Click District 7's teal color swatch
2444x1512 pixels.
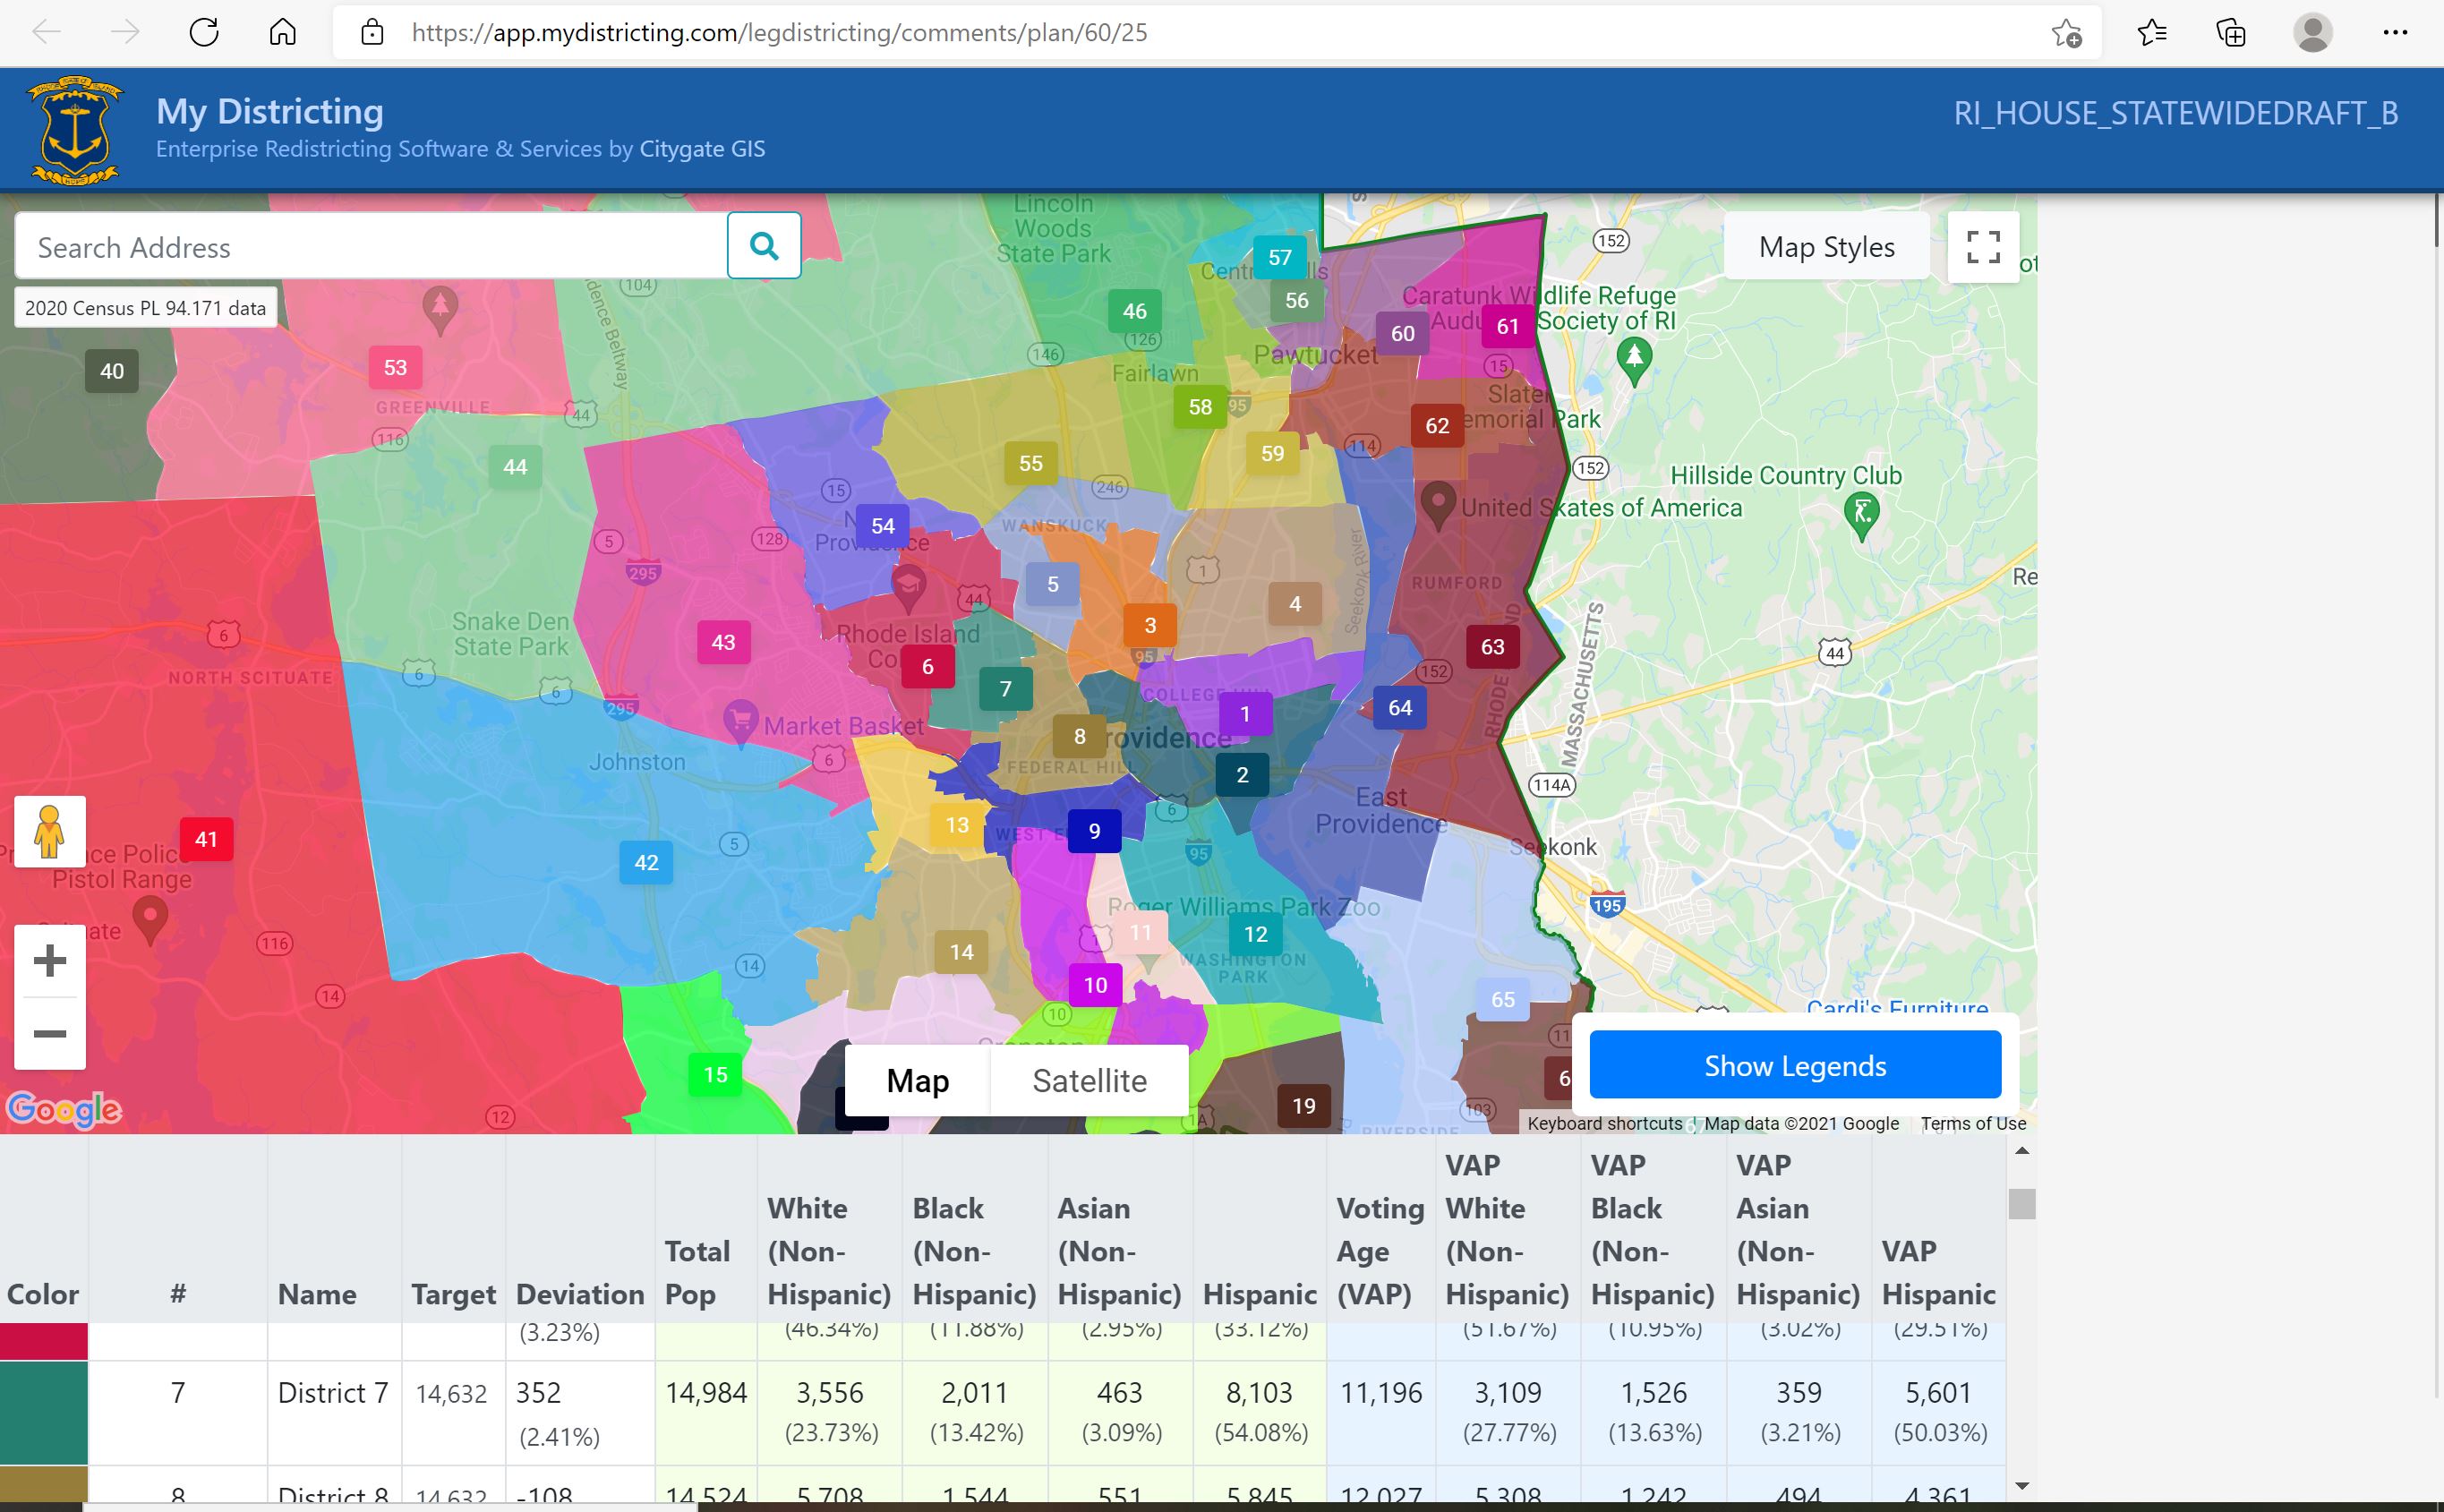(x=44, y=1413)
